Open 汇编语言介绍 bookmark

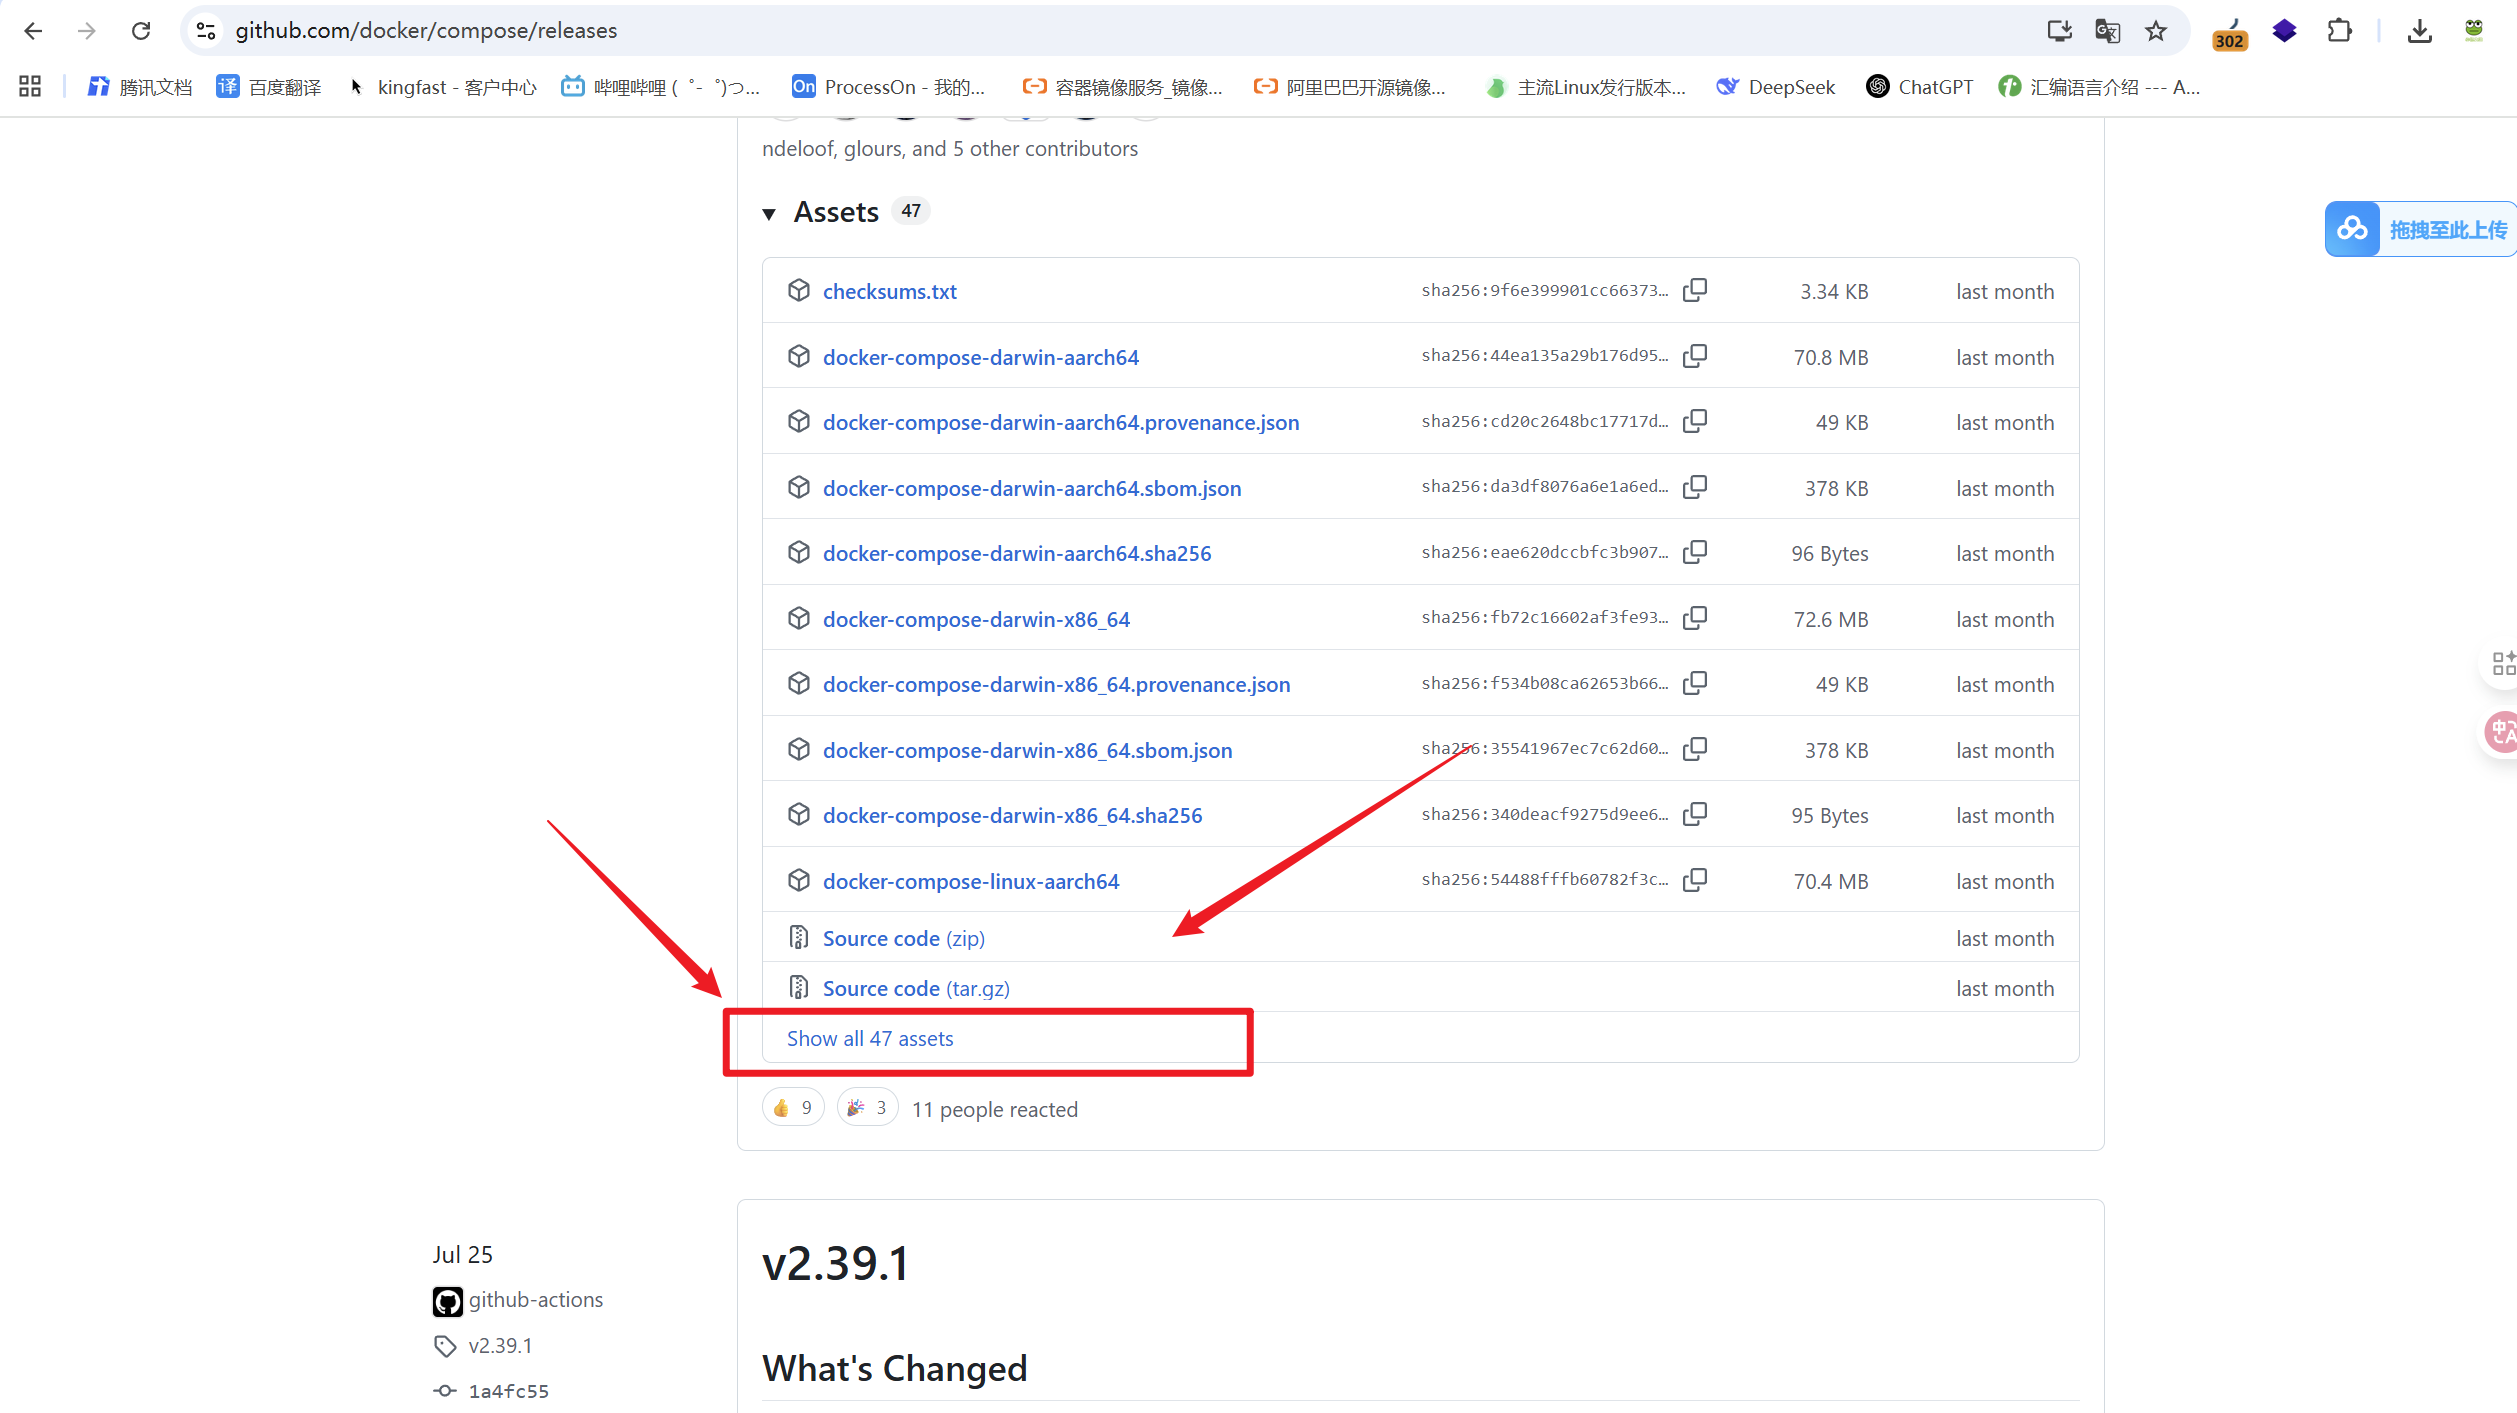2099,87
